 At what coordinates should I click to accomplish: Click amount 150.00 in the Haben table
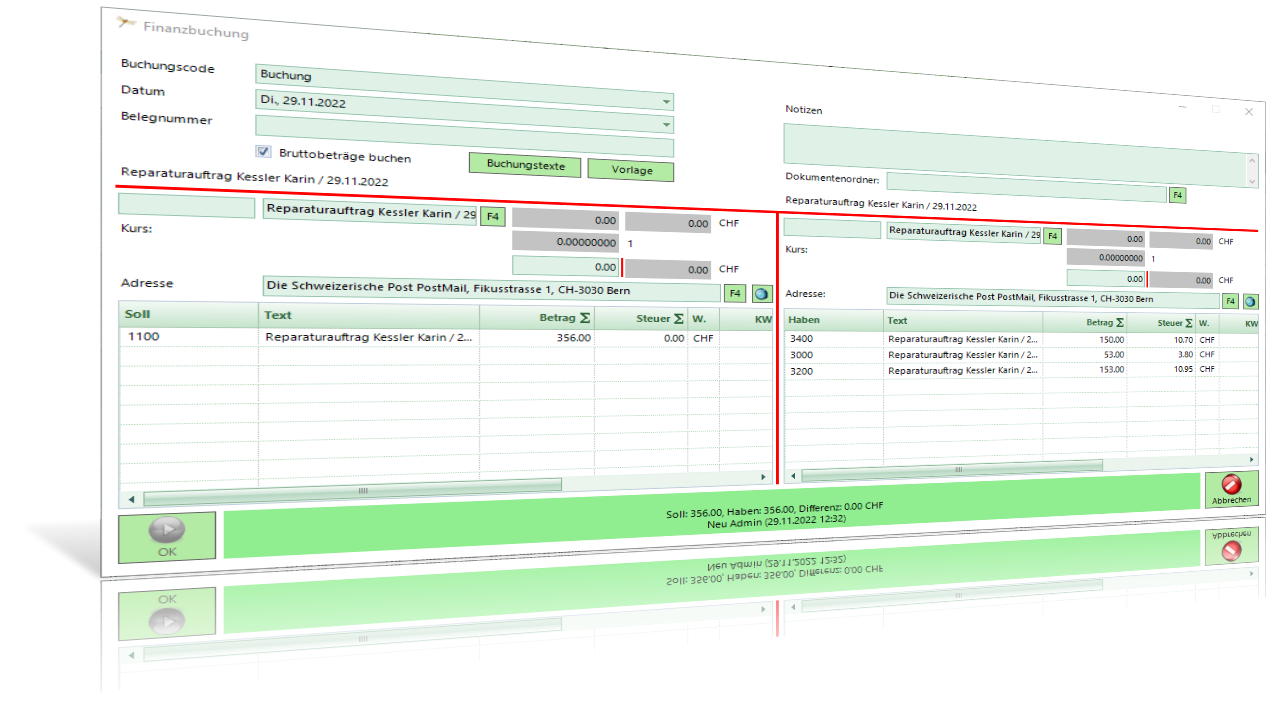(x=1112, y=339)
